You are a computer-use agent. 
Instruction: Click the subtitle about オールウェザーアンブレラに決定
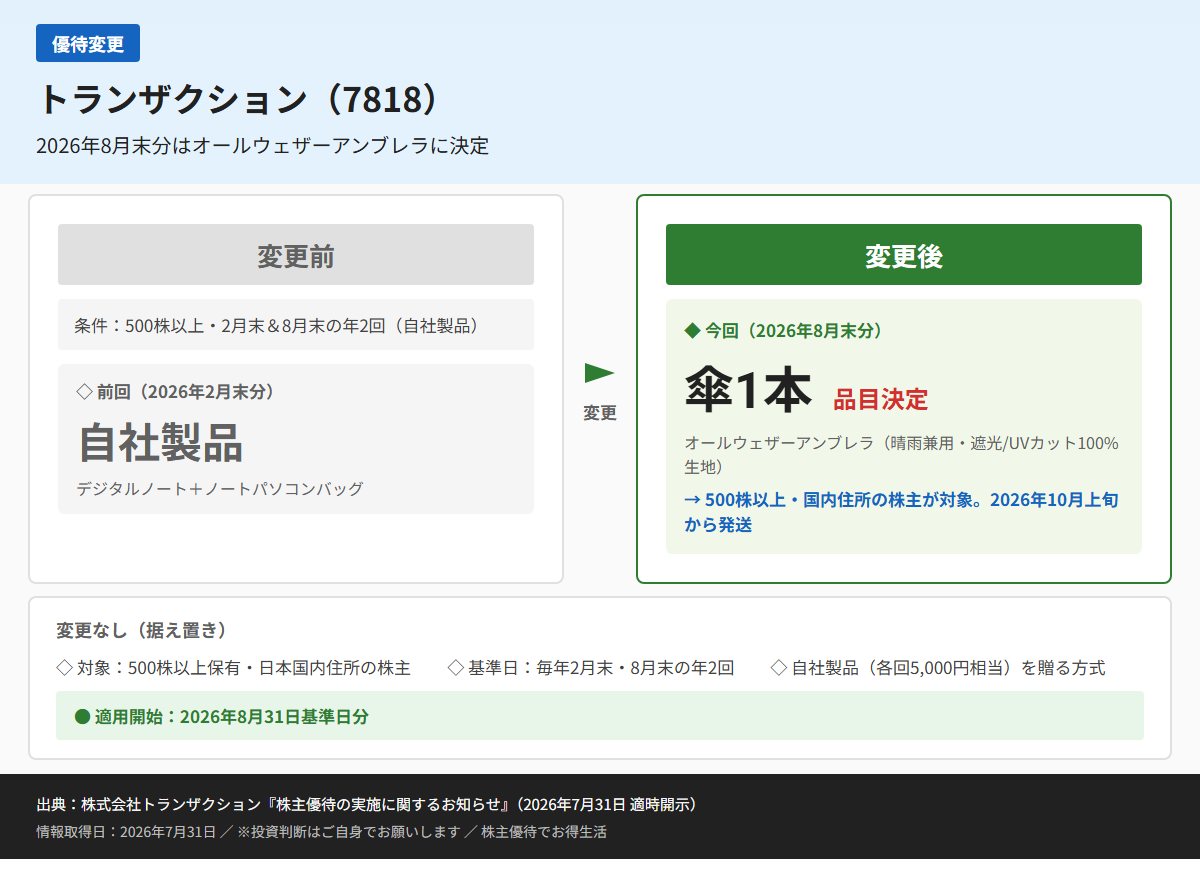[x=263, y=145]
